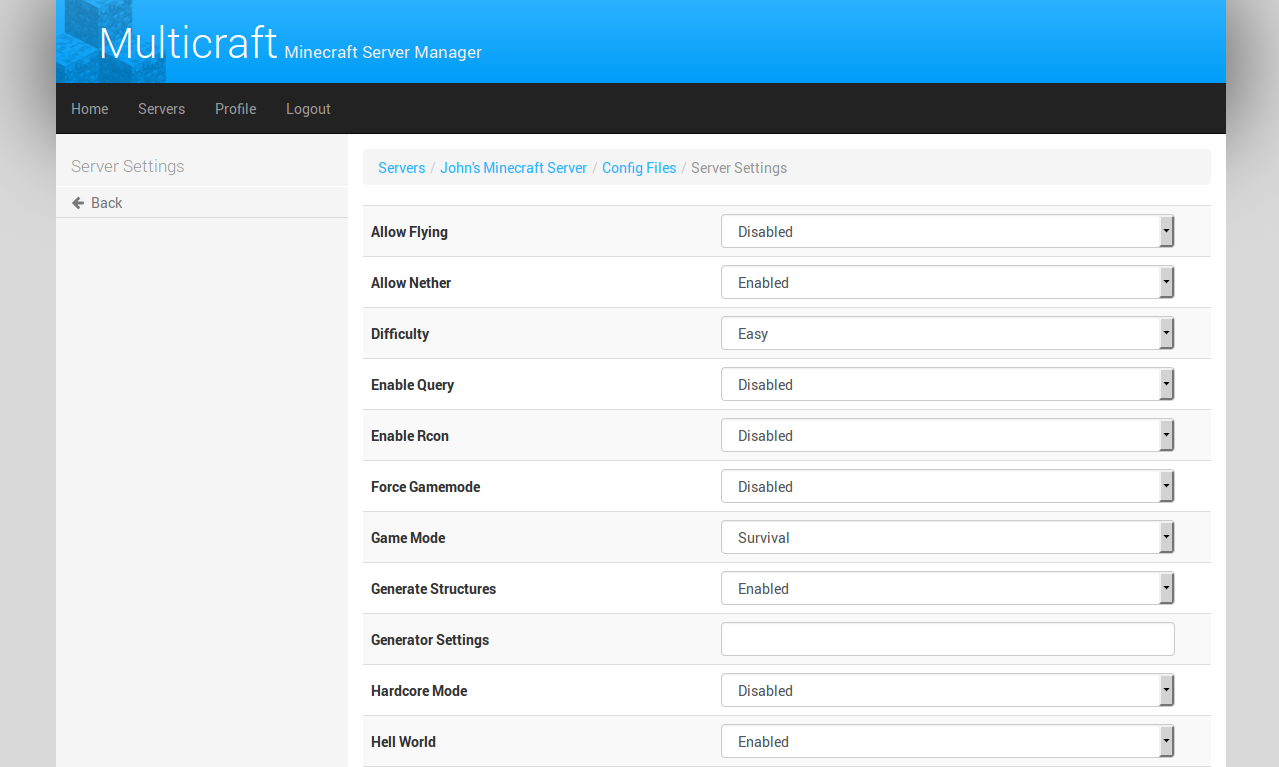The height and width of the screenshot is (767, 1279).
Task: Click the Generator Settings label
Action: pos(430,640)
